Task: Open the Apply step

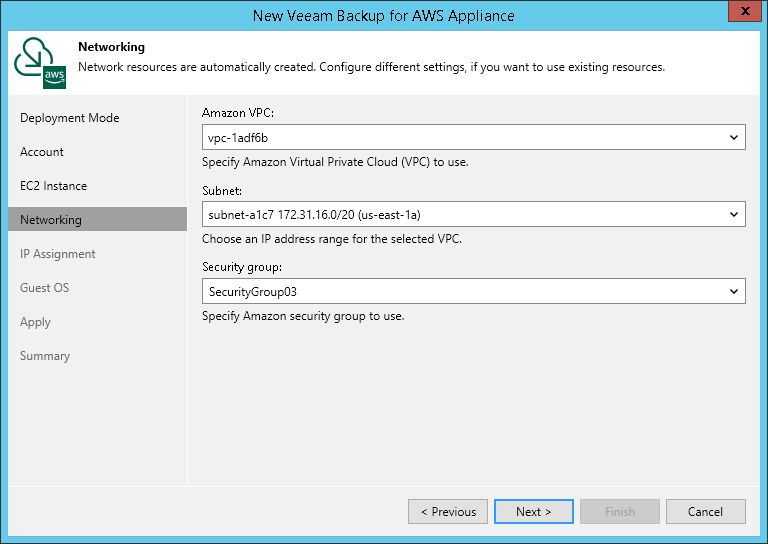Action: coord(35,322)
